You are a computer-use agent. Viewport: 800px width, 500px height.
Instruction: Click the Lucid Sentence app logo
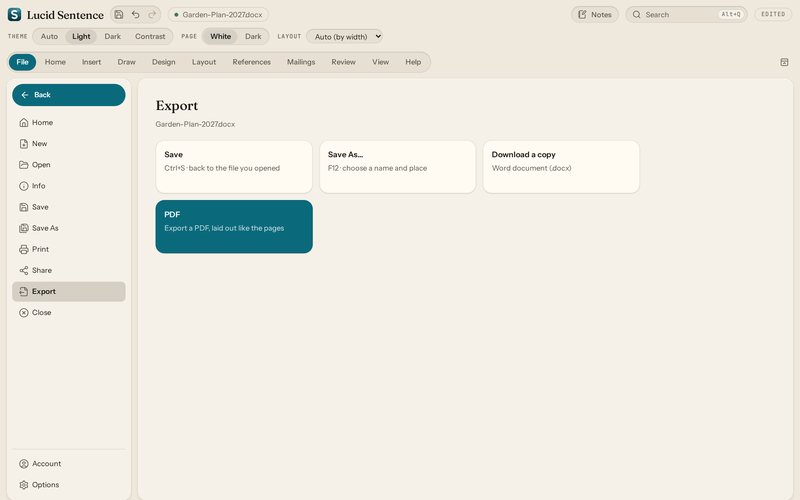coord(14,14)
